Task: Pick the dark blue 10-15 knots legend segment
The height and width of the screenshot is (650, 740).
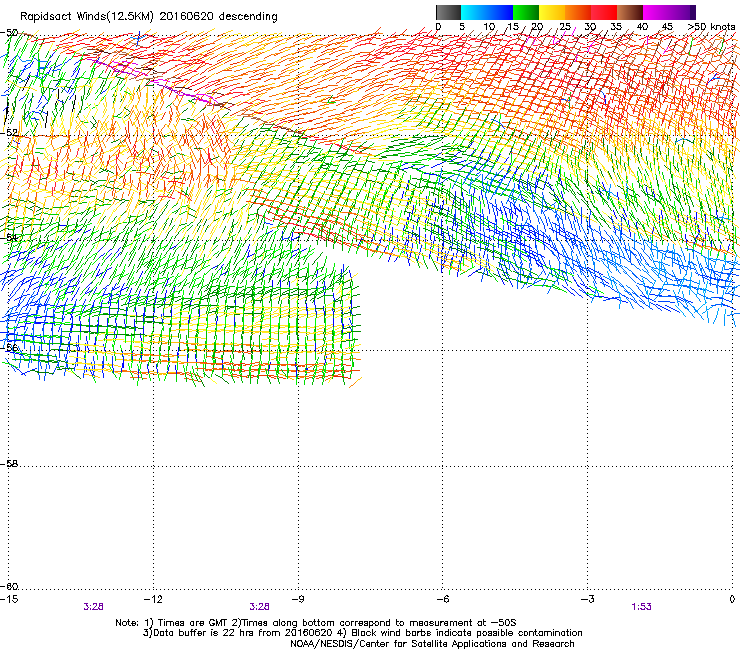Action: click(500, 12)
